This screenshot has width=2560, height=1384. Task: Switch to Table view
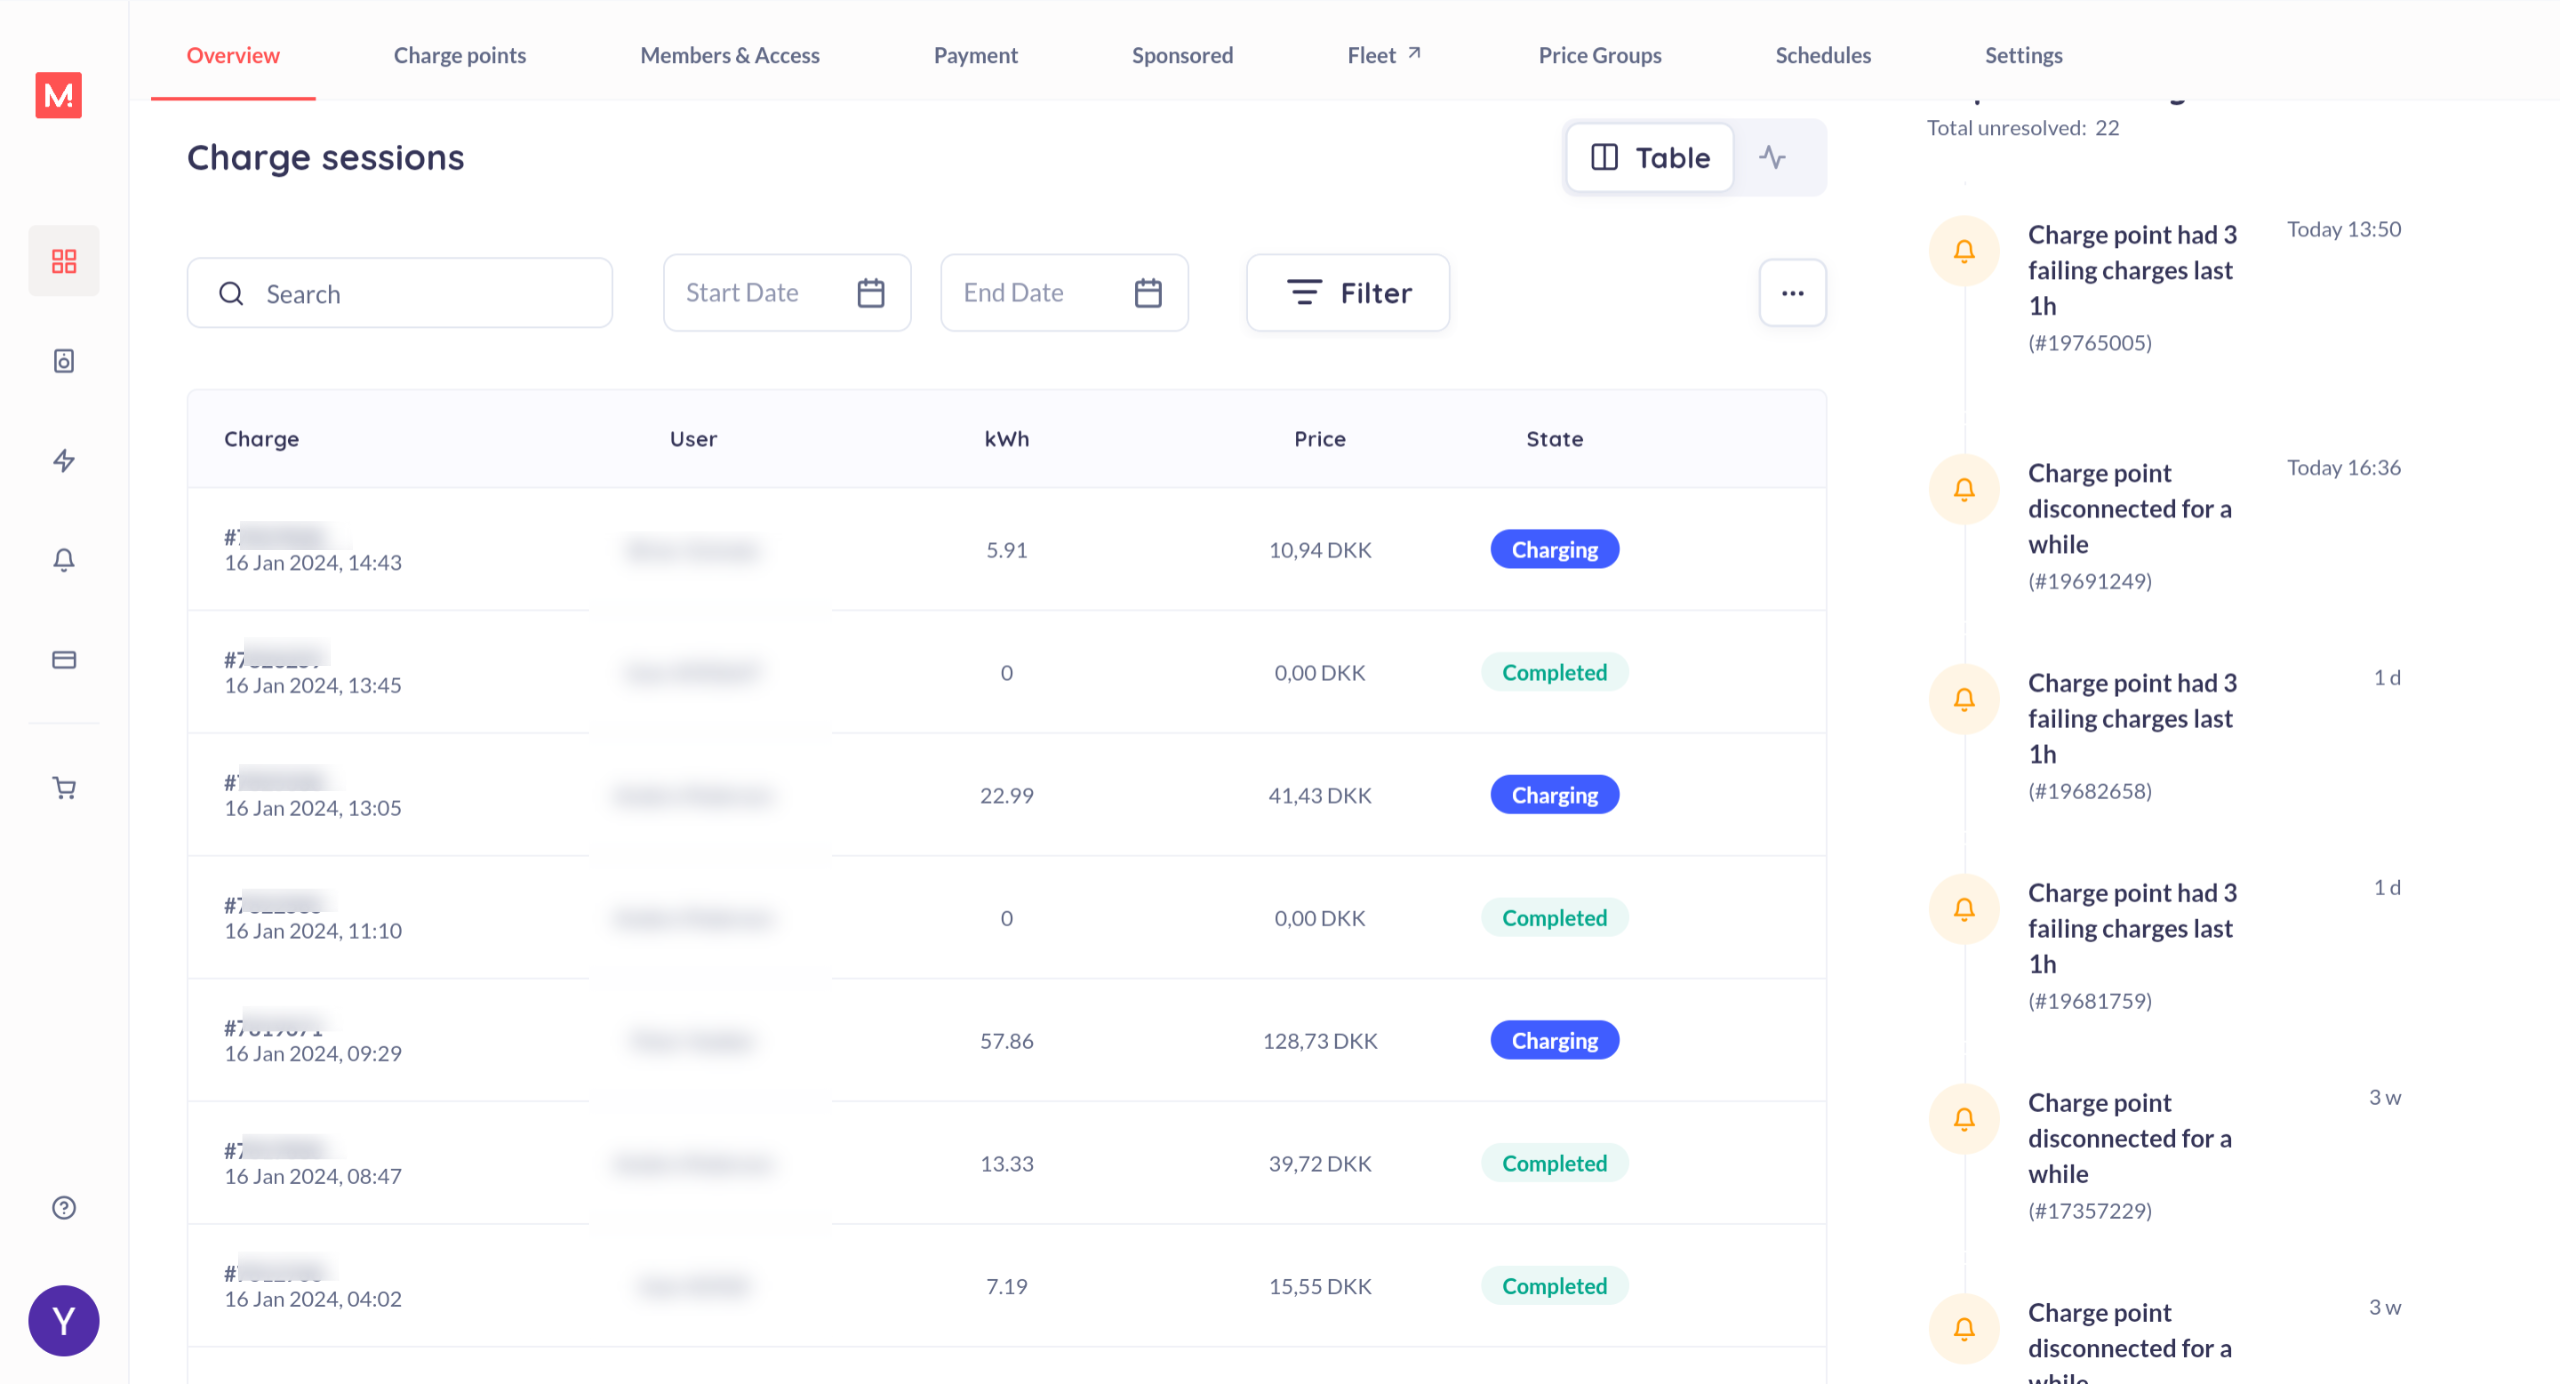tap(1650, 158)
